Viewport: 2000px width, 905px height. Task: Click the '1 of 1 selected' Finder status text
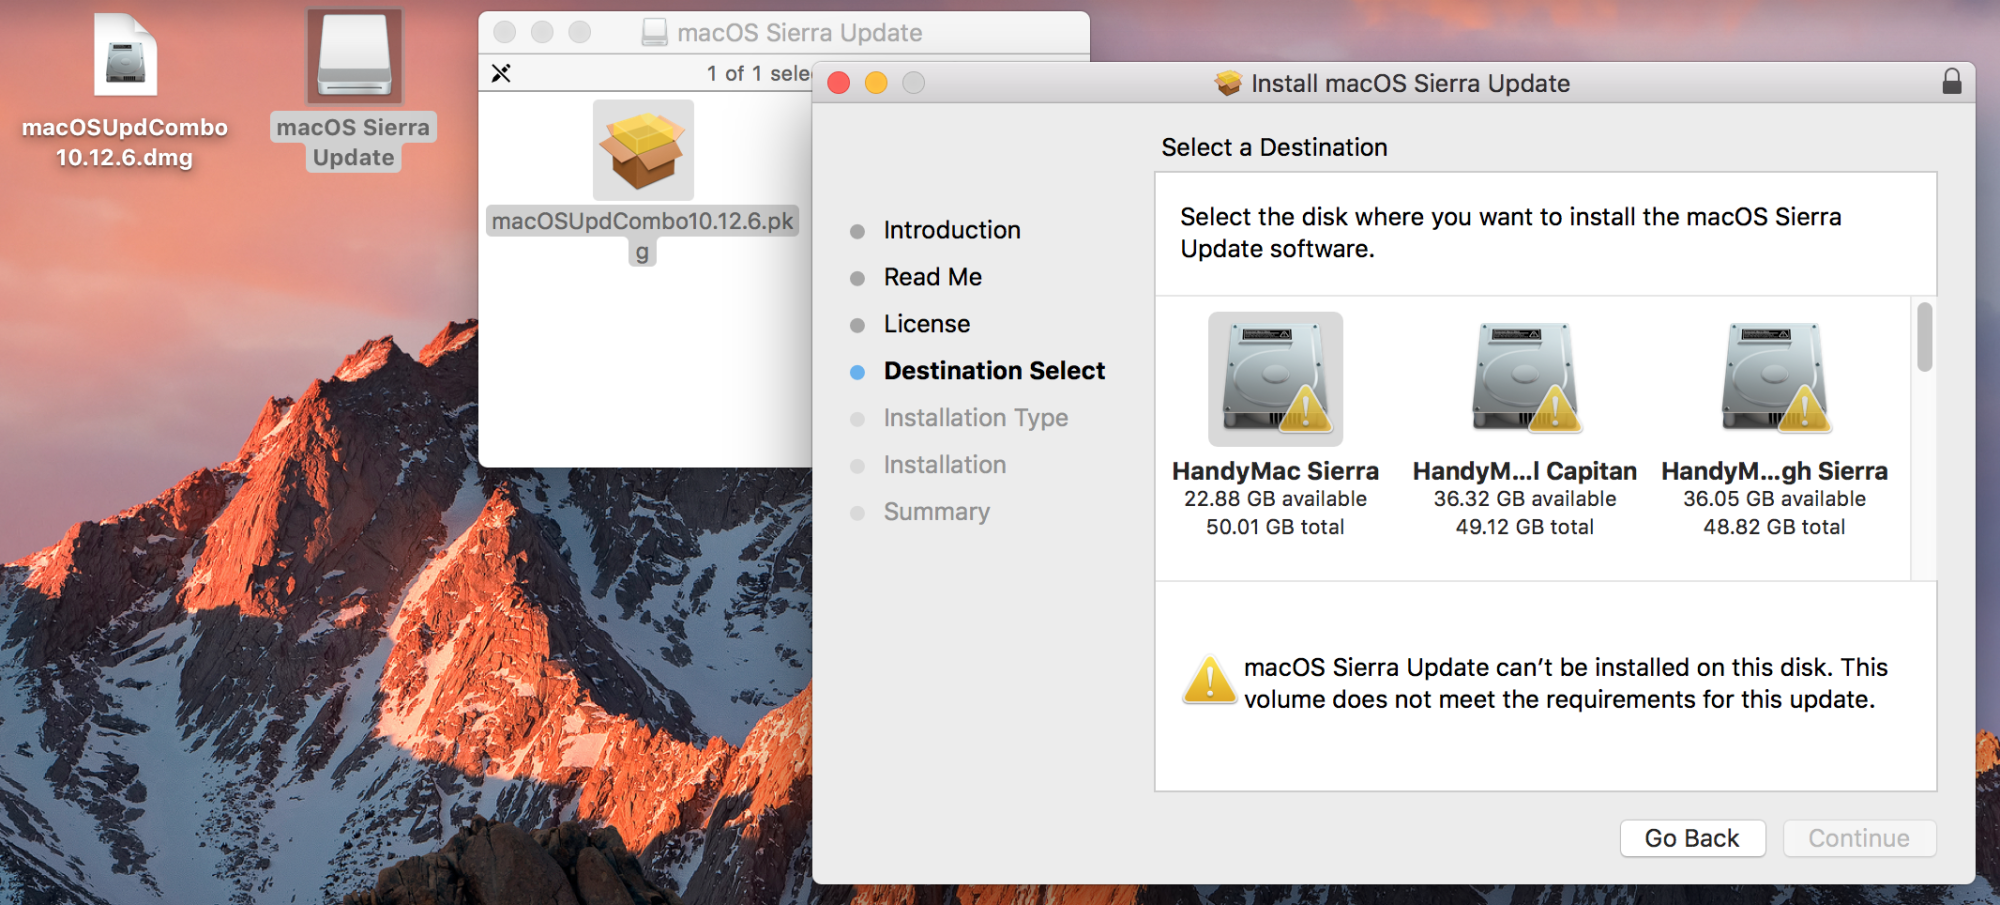coord(759,73)
